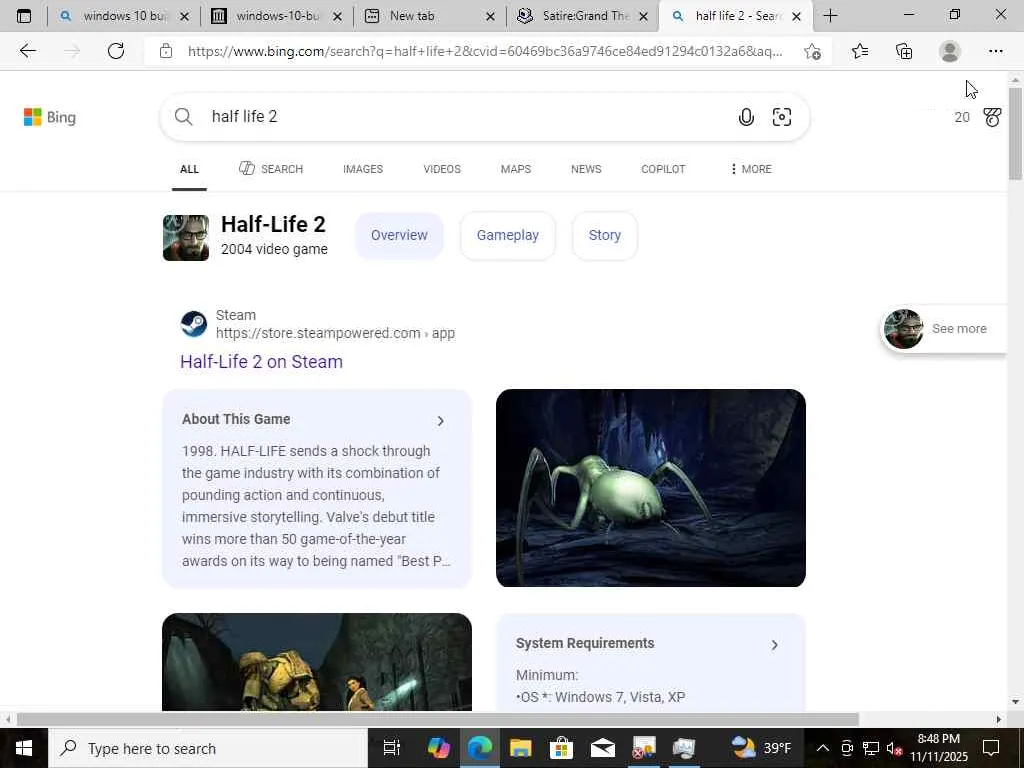Open Microsoft Rewards medal icon
This screenshot has width=1024, height=768.
pyautogui.click(x=992, y=117)
